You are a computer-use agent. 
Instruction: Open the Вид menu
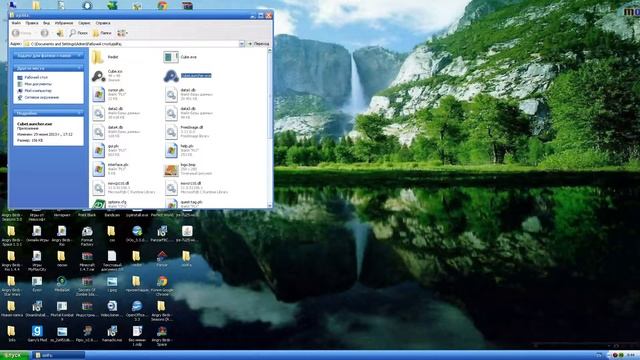(47, 23)
